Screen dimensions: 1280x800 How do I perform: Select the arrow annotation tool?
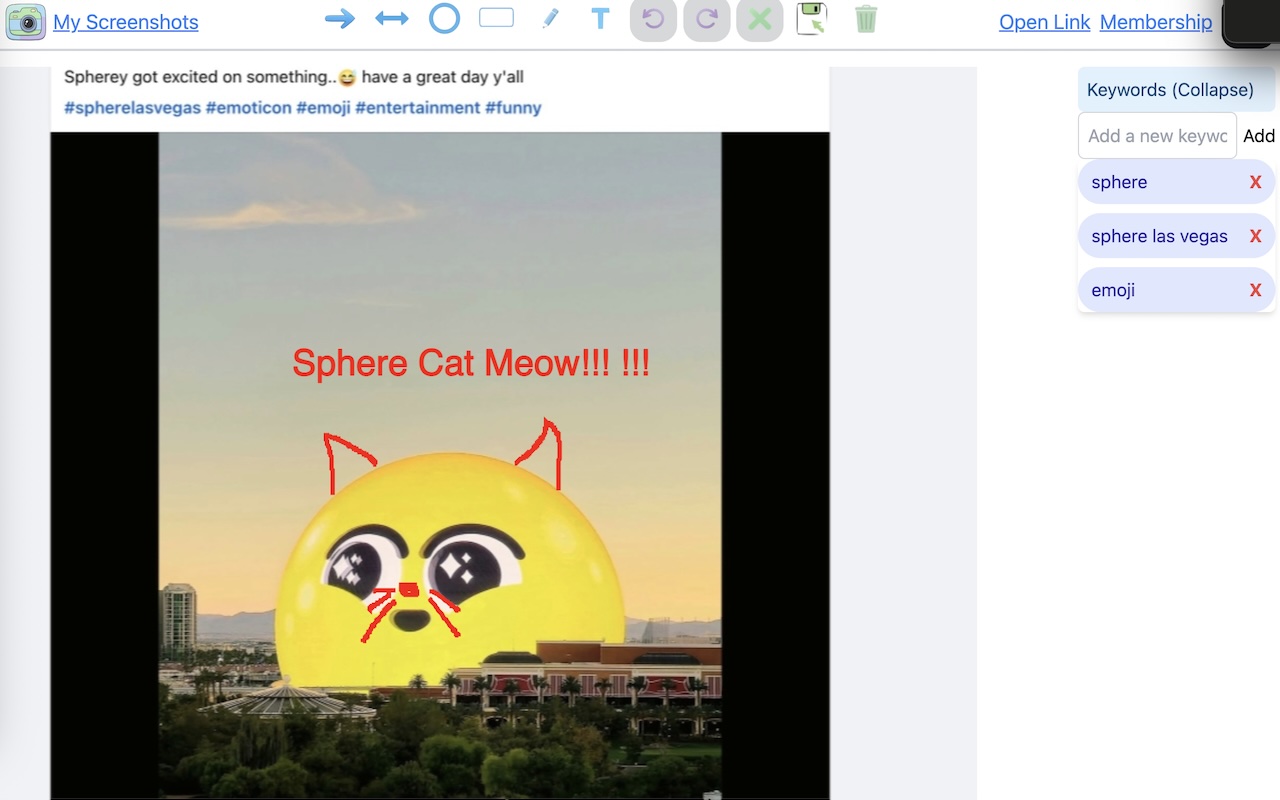340,18
